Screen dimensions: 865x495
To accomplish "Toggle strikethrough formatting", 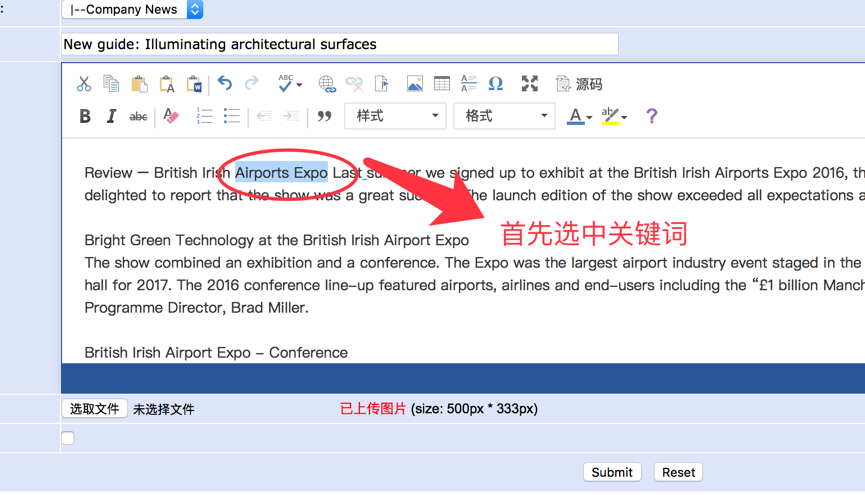I will pyautogui.click(x=138, y=116).
